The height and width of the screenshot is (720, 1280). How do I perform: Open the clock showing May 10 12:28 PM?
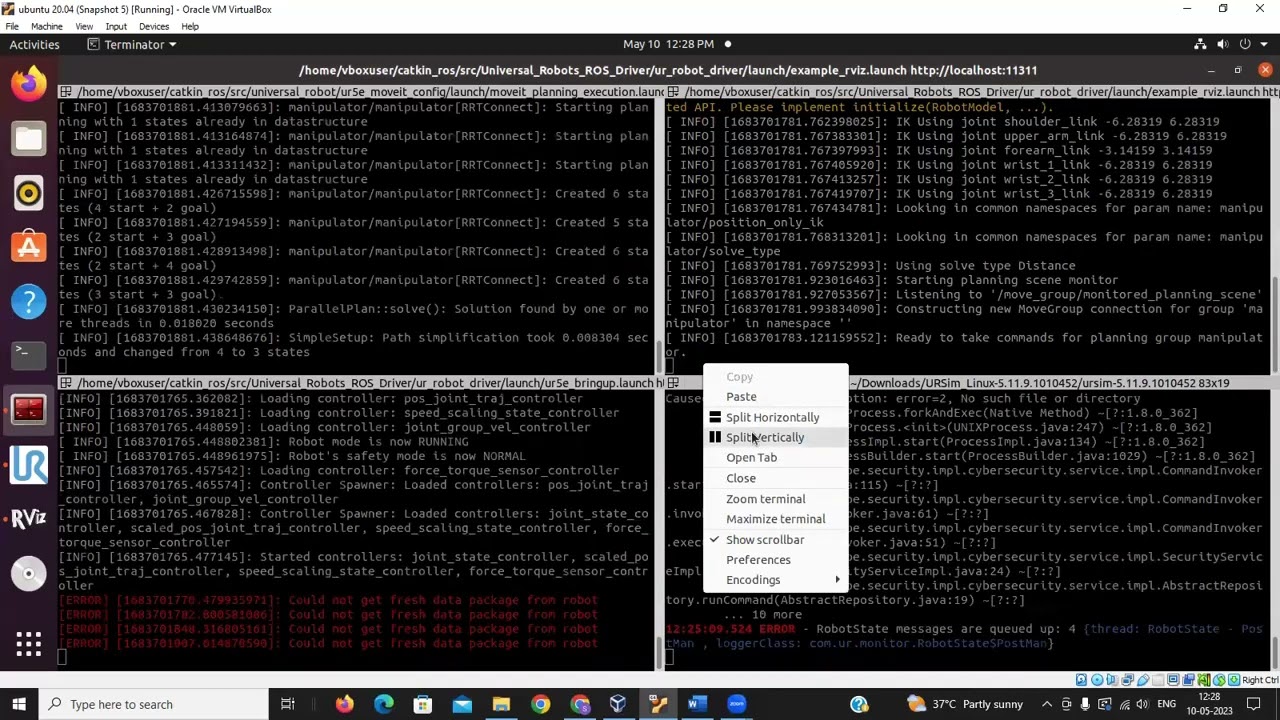point(669,44)
